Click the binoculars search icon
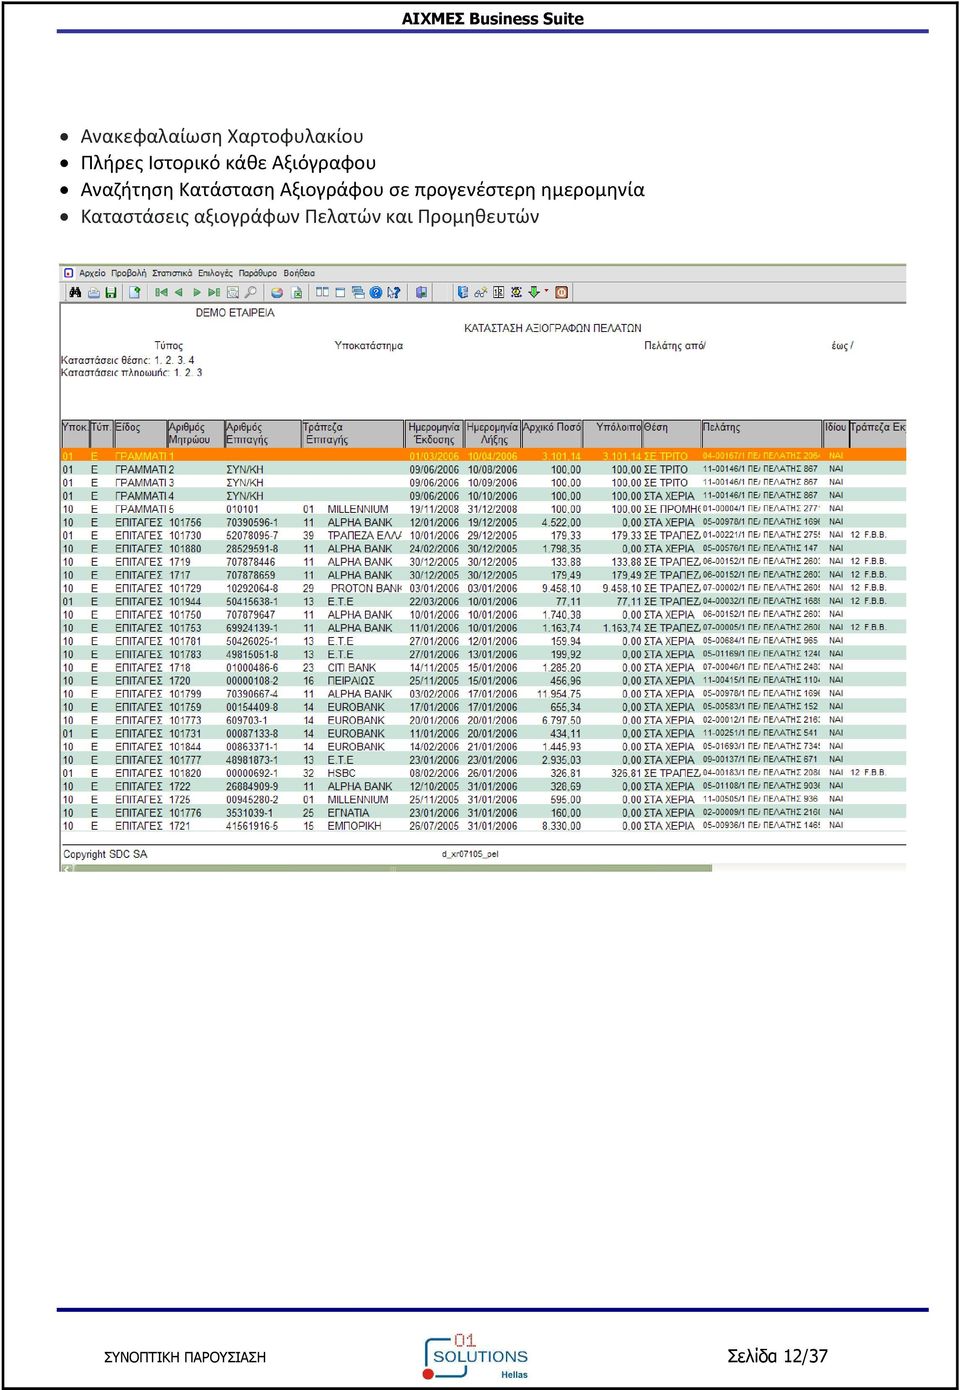This screenshot has height=1390, width=960. coord(75,293)
